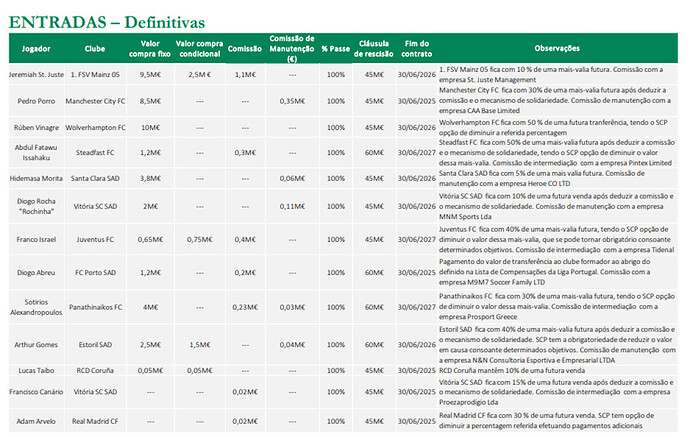Click player name 'Franco Israel'

[x=36, y=239]
